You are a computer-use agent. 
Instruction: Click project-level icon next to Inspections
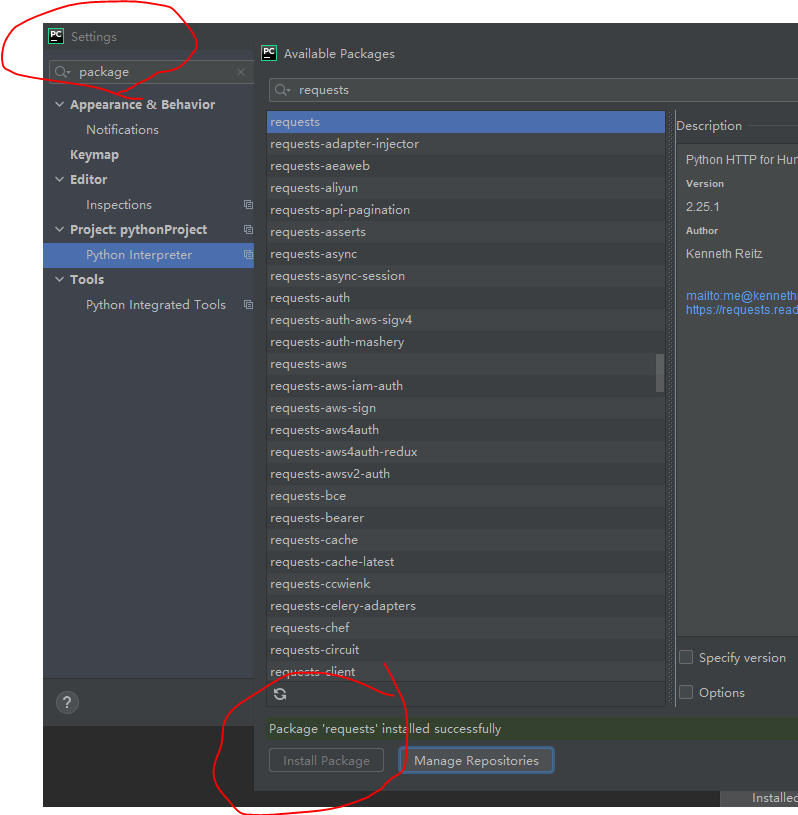click(x=248, y=205)
